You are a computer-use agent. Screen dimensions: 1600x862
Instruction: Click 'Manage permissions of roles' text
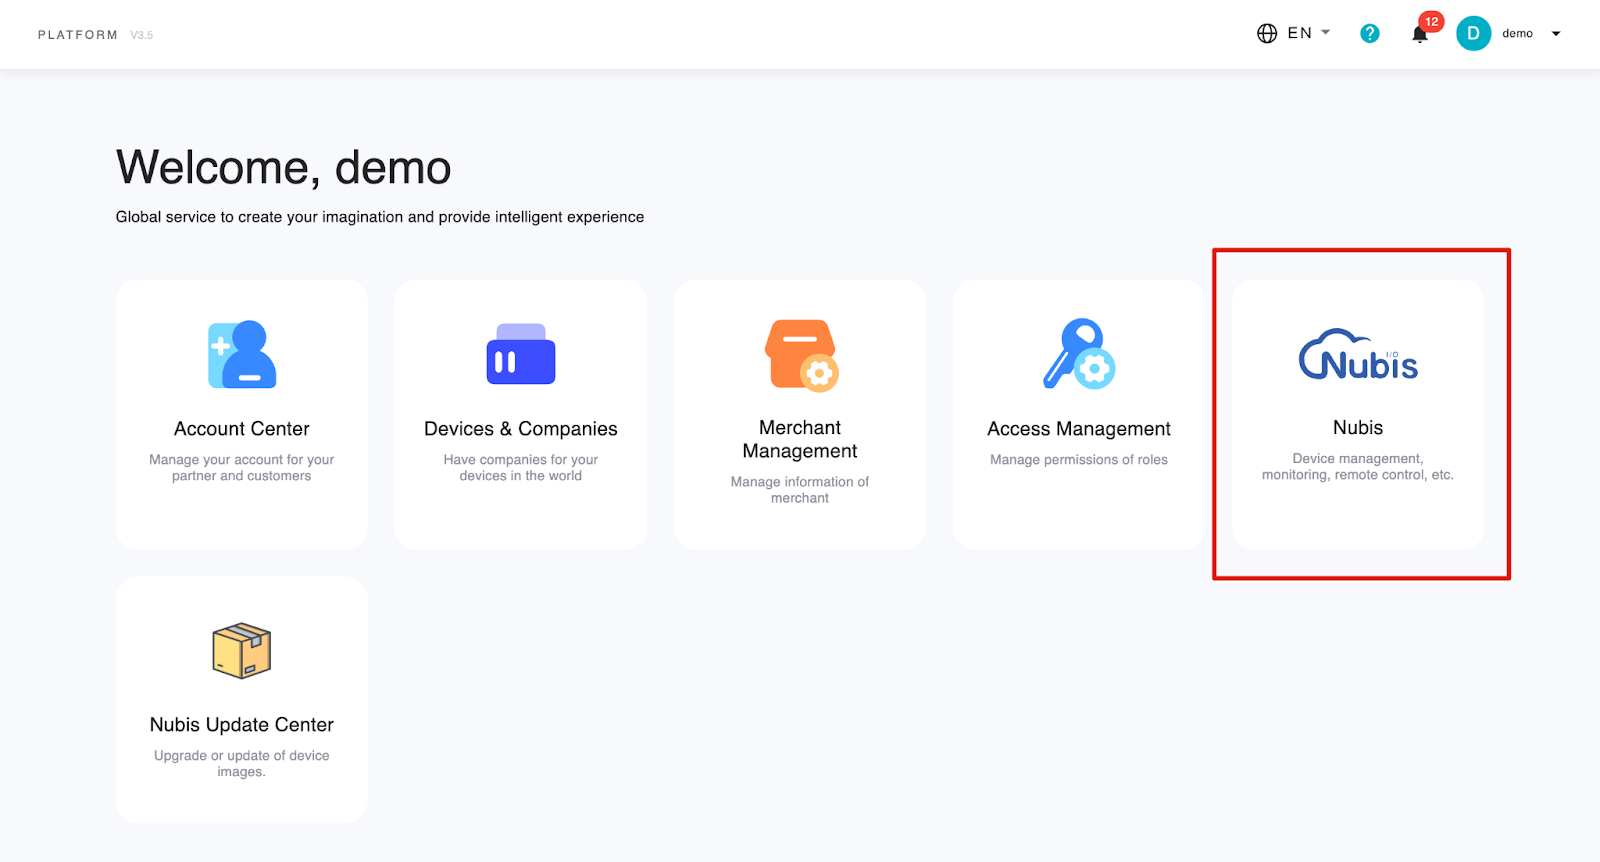(x=1079, y=460)
